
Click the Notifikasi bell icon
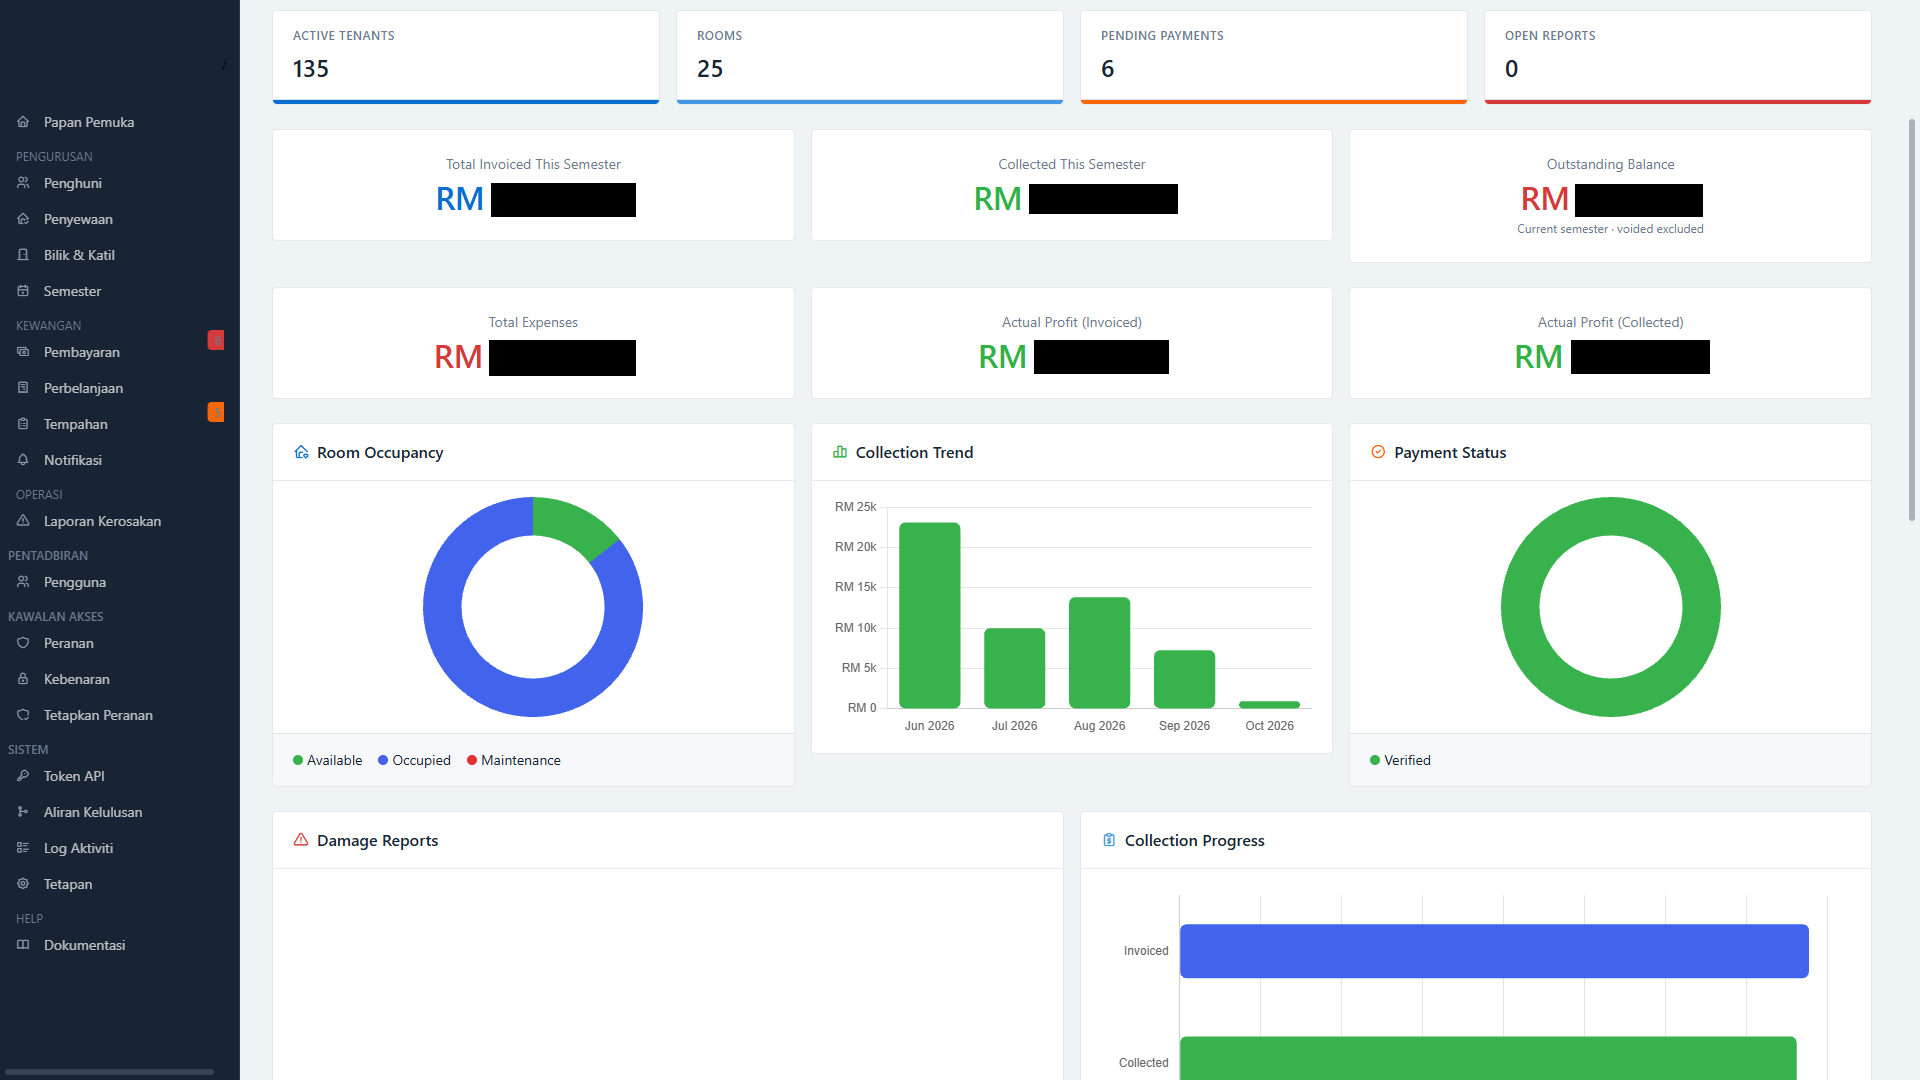[23, 460]
